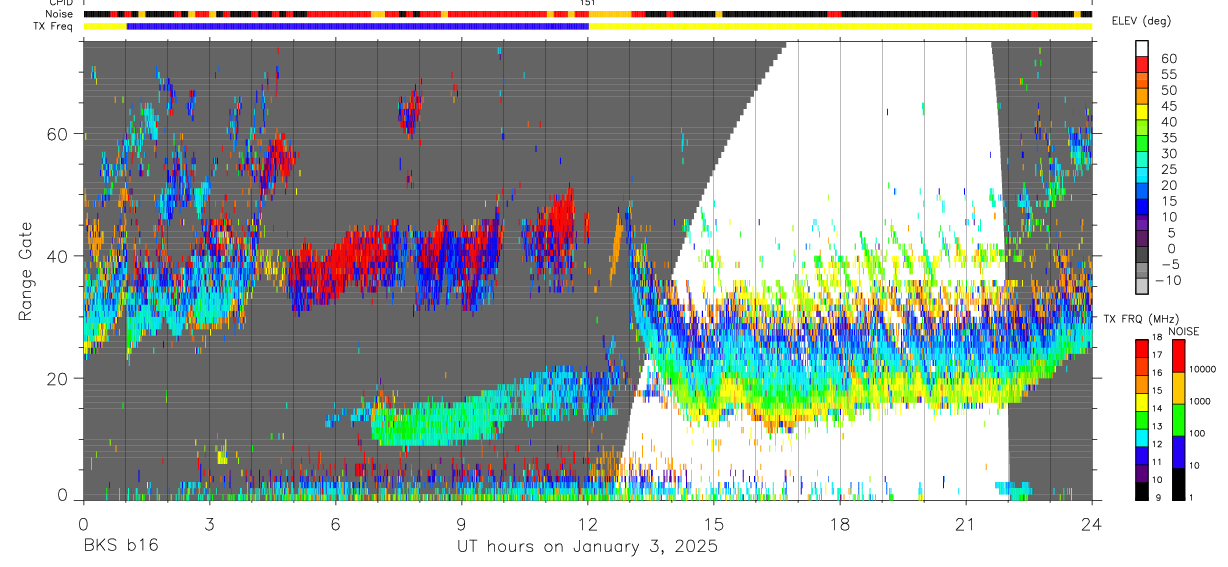Pick the amber swatch in NOISE colorbar
1228x567 pixels.
tap(1179, 386)
